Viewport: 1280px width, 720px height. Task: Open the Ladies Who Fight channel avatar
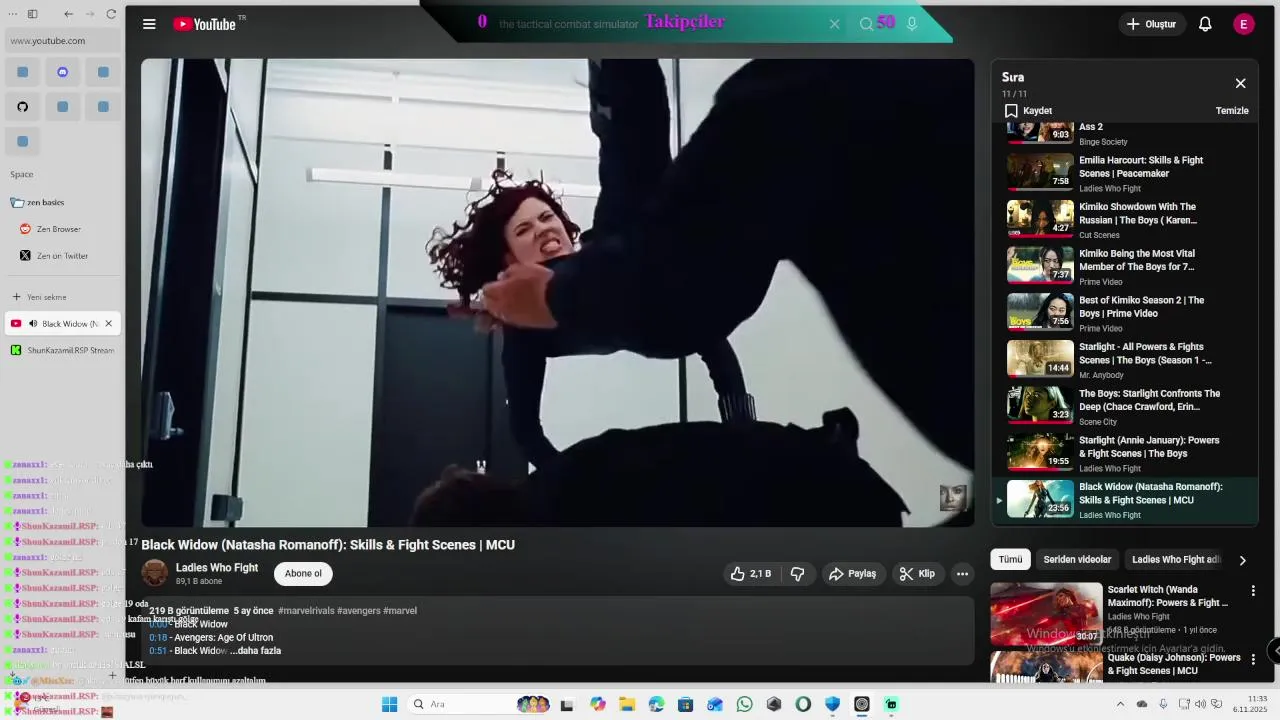pyautogui.click(x=155, y=573)
